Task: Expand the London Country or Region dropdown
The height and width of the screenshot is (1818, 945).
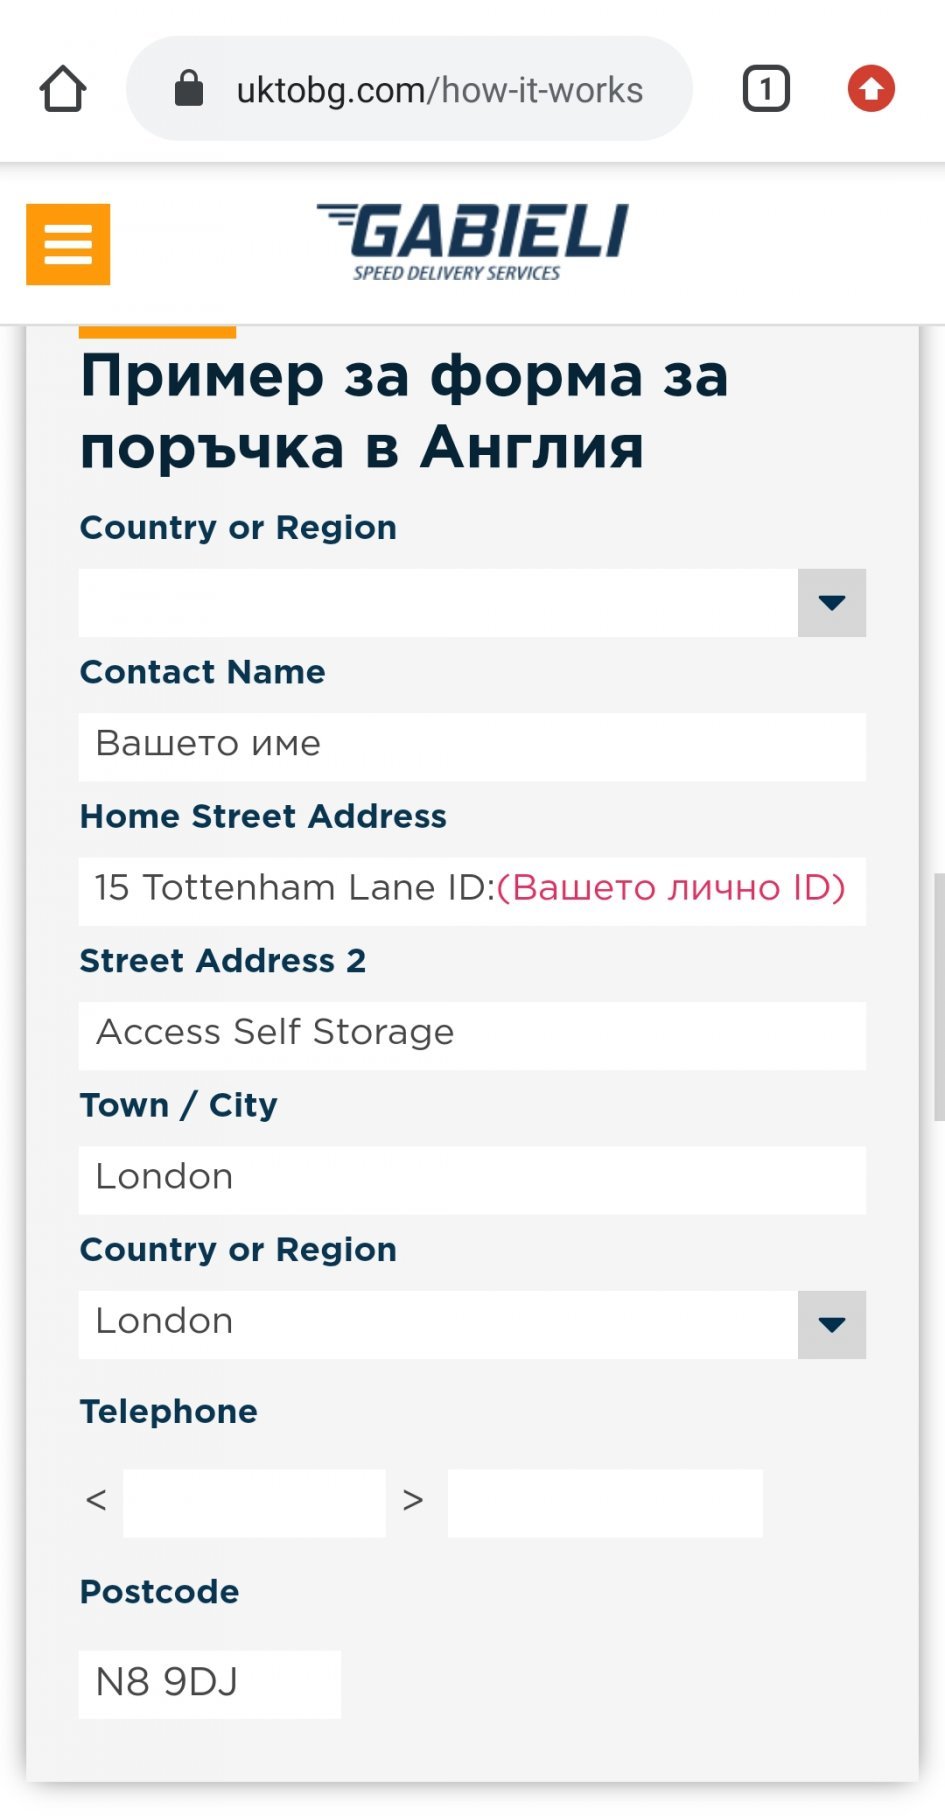Action: tap(831, 1325)
